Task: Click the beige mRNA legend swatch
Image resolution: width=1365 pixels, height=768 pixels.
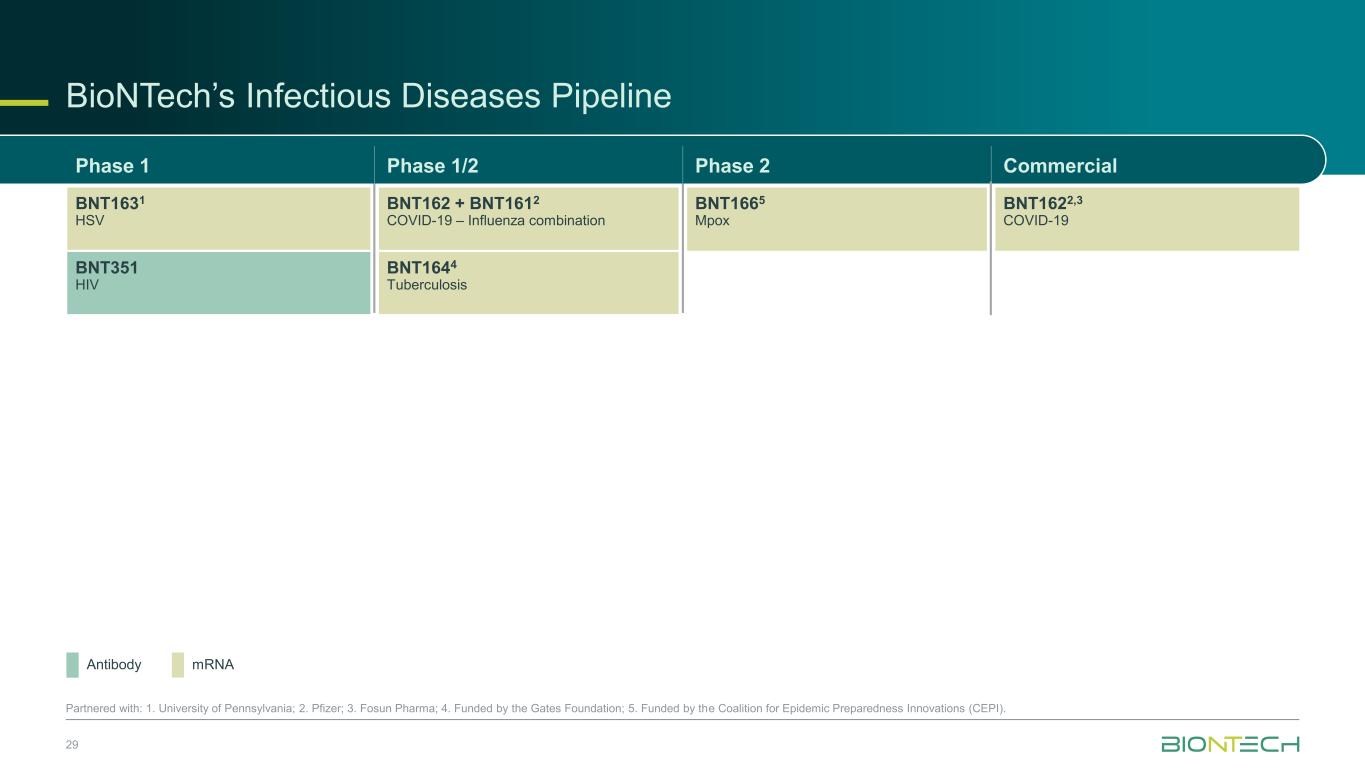Action: [x=178, y=665]
